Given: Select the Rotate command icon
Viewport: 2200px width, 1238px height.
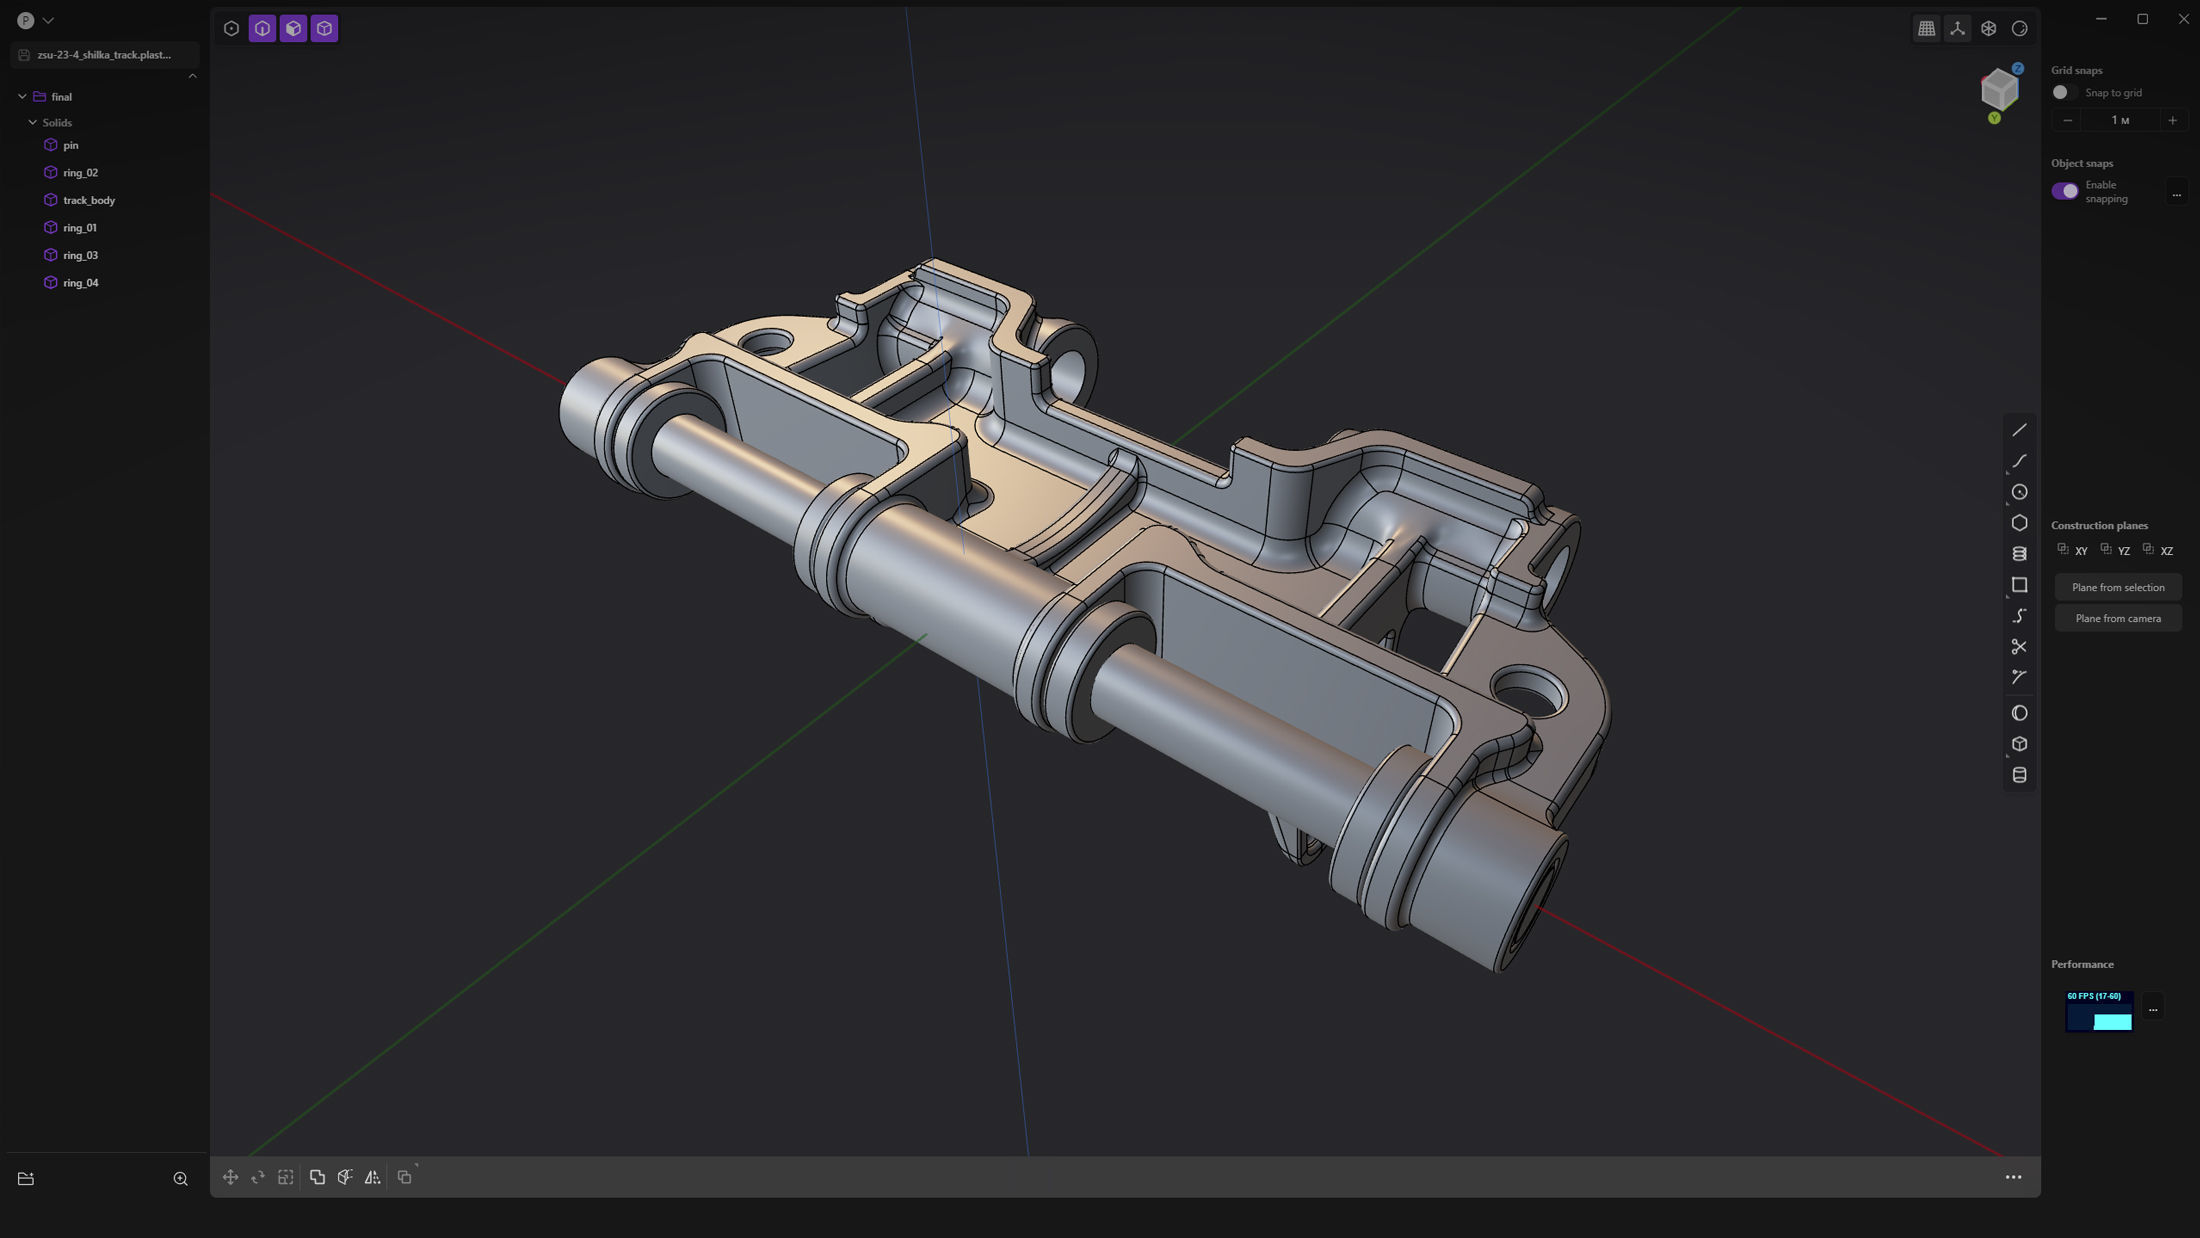Looking at the screenshot, I should click(258, 1178).
